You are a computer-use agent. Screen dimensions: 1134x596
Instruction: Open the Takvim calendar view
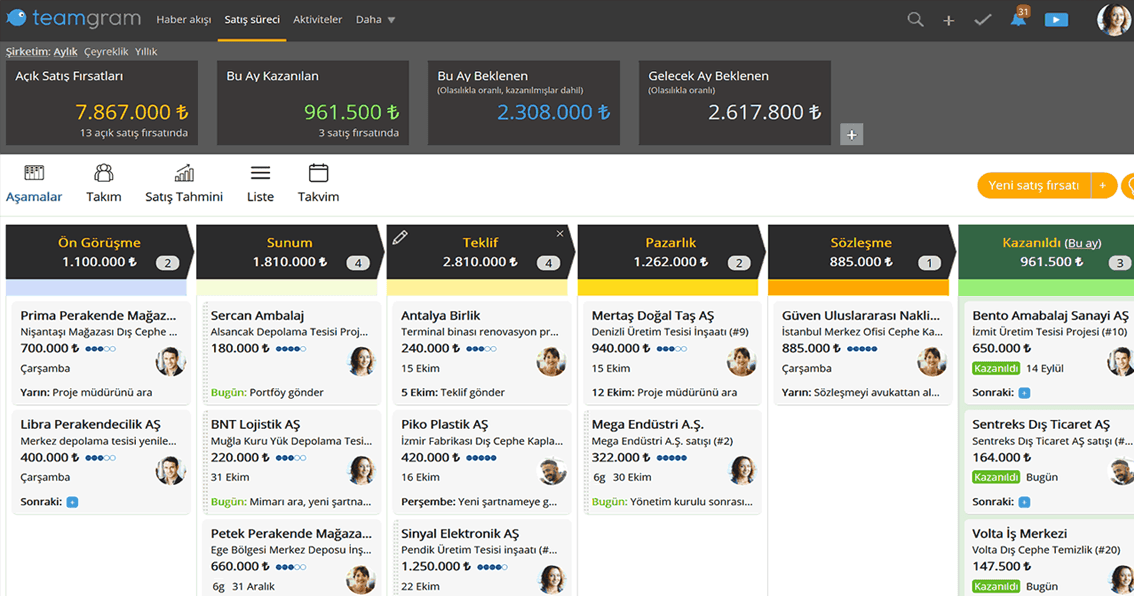[318, 184]
